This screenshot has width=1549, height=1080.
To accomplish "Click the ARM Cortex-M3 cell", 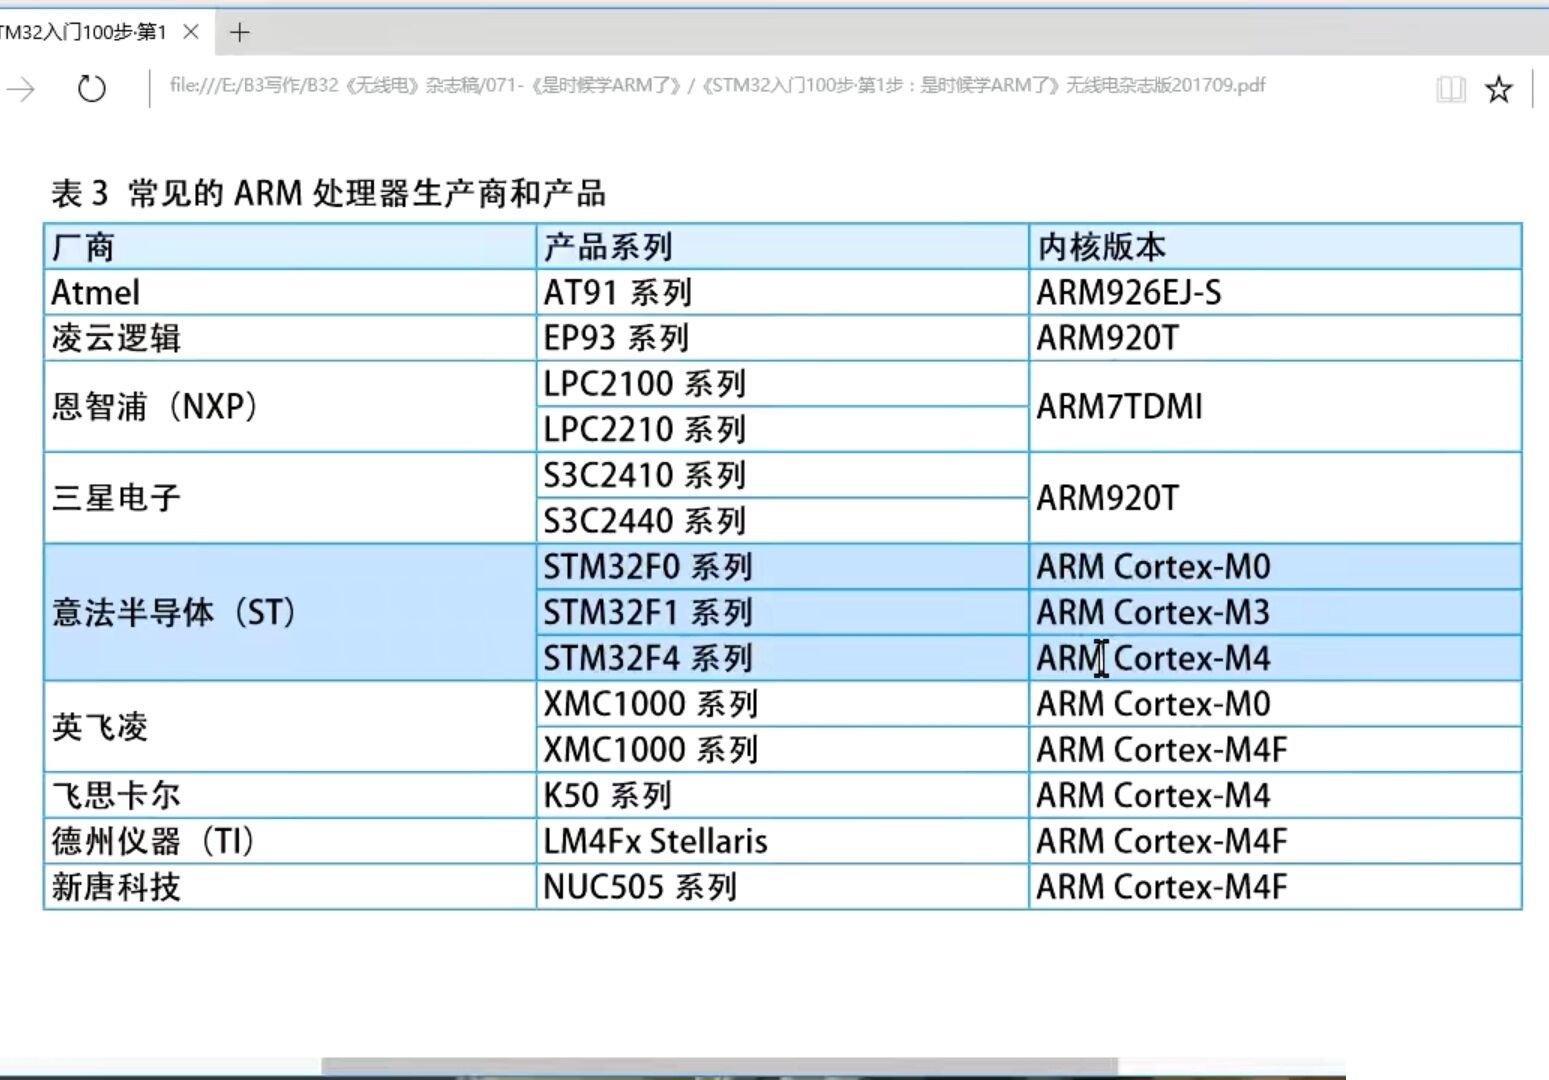I will point(1275,612).
